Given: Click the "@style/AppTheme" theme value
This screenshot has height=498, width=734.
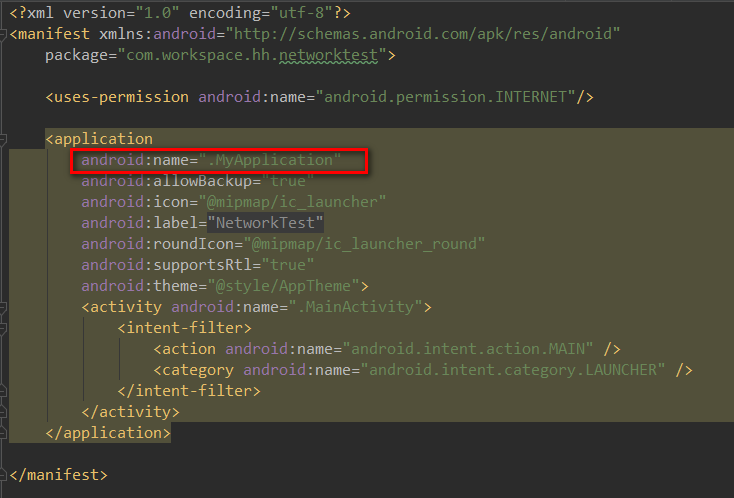Looking at the screenshot, I should (x=284, y=286).
